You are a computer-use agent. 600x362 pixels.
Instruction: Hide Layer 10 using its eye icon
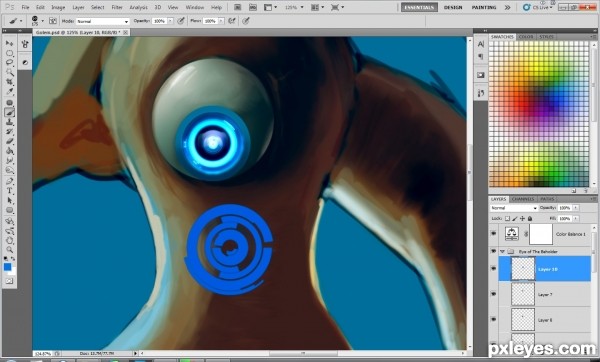(494, 269)
